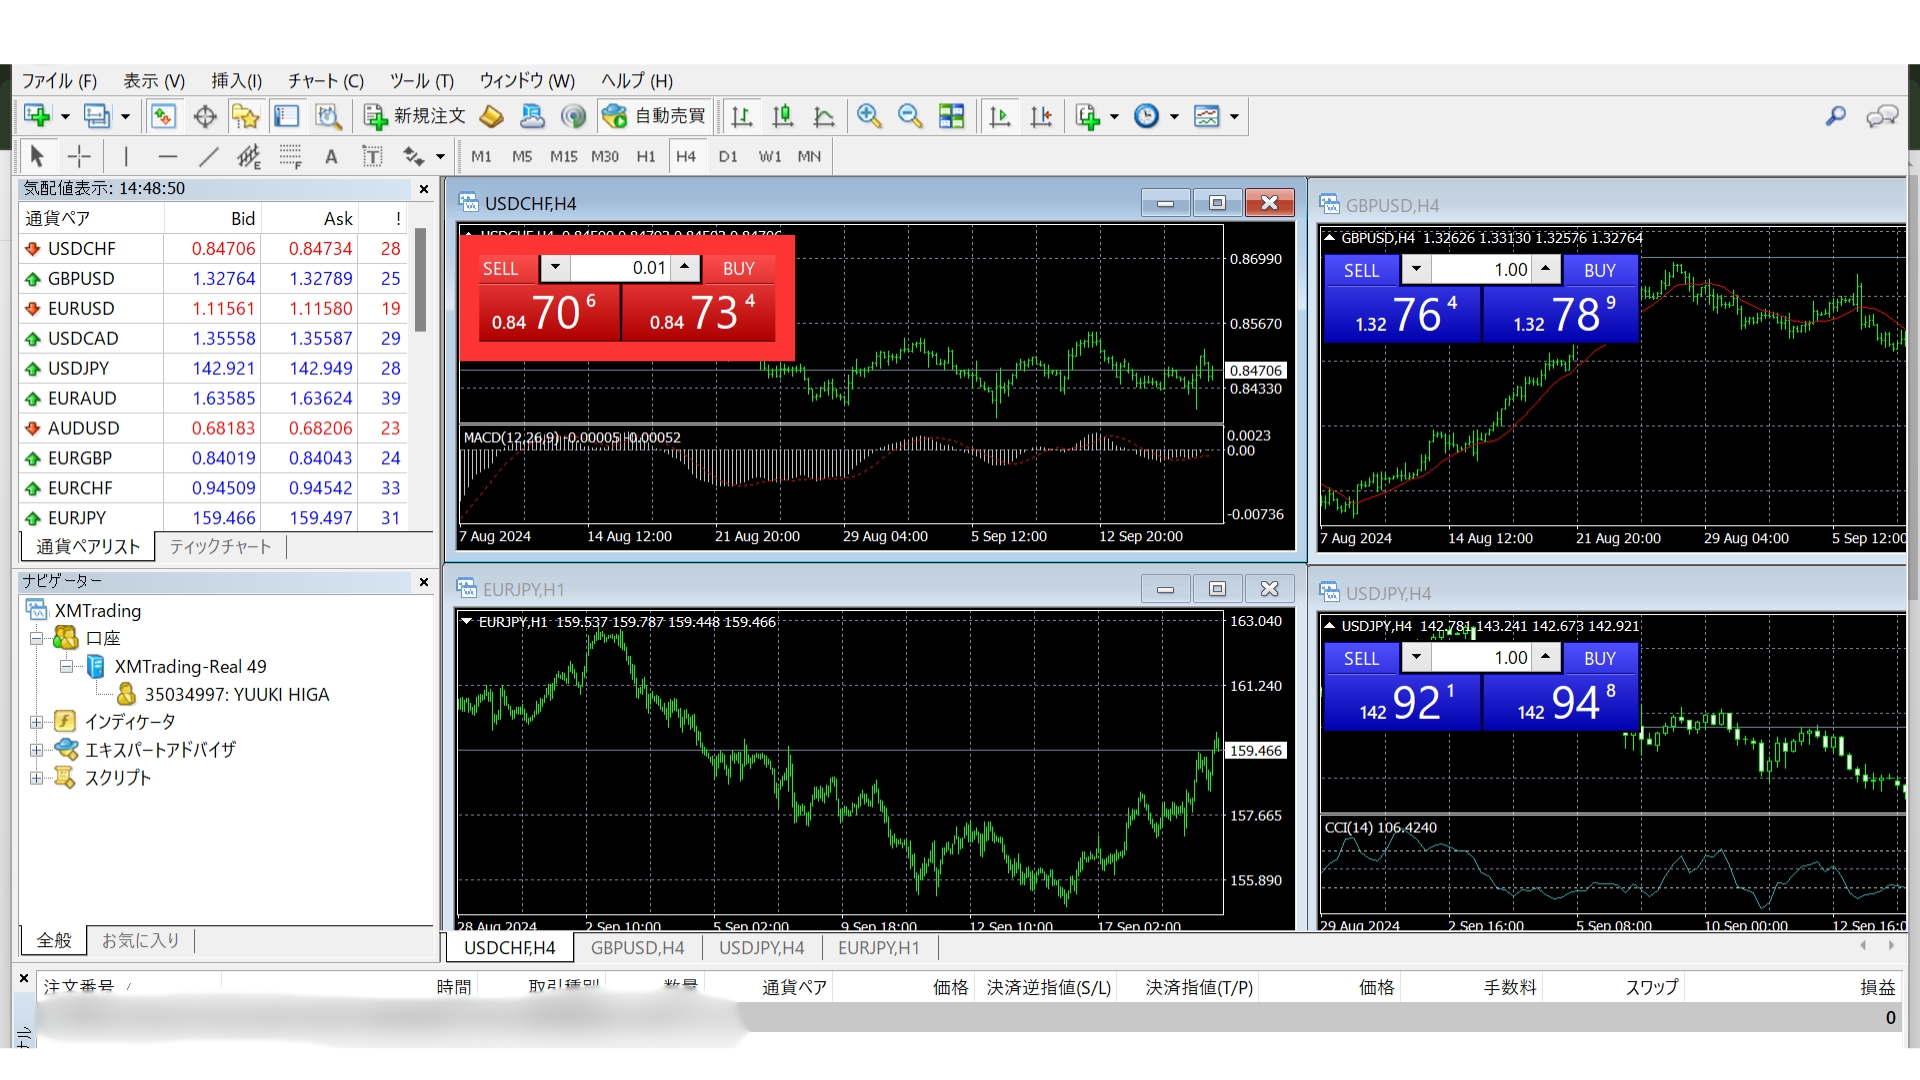Switch to the EURJPY,H1 chart tab

878,948
